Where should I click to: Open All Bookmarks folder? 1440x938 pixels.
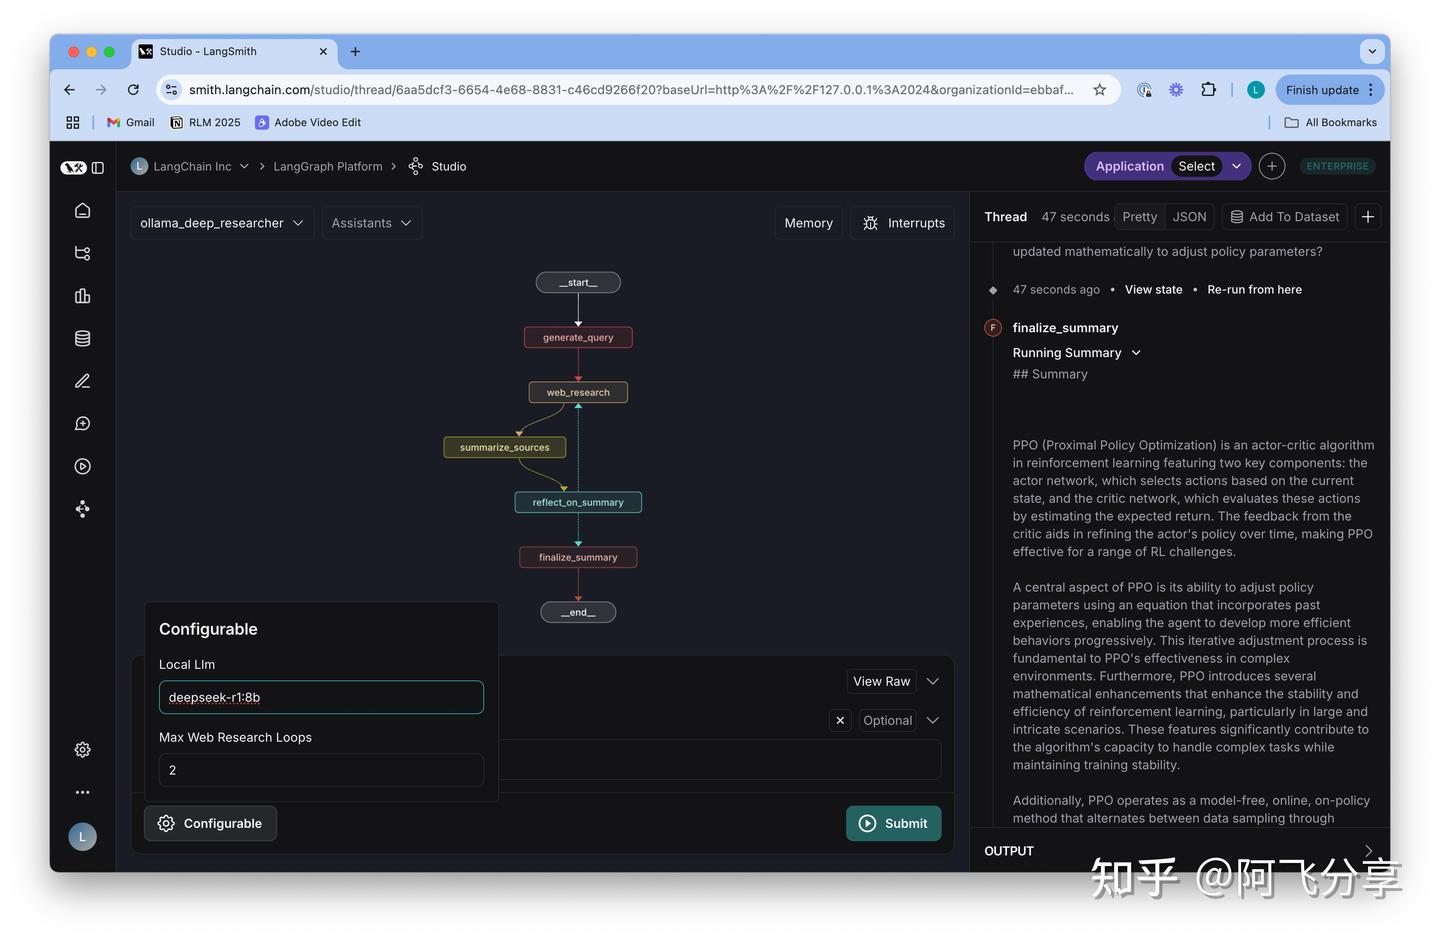[1331, 123]
